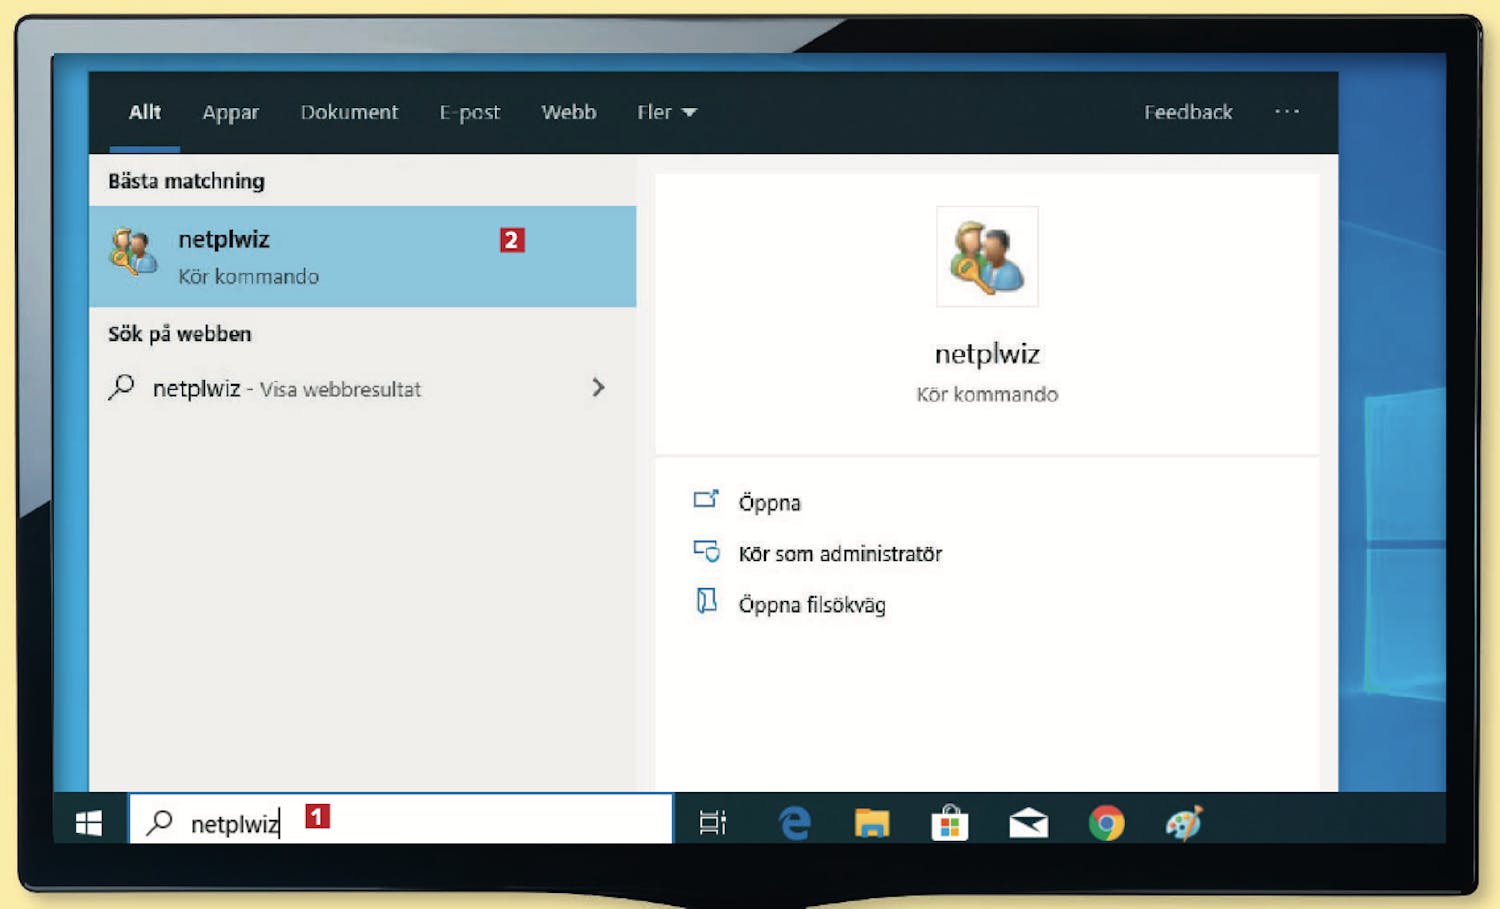The width and height of the screenshot is (1500, 909).
Task: Open Microsoft Store from the taskbar
Action: click(949, 823)
